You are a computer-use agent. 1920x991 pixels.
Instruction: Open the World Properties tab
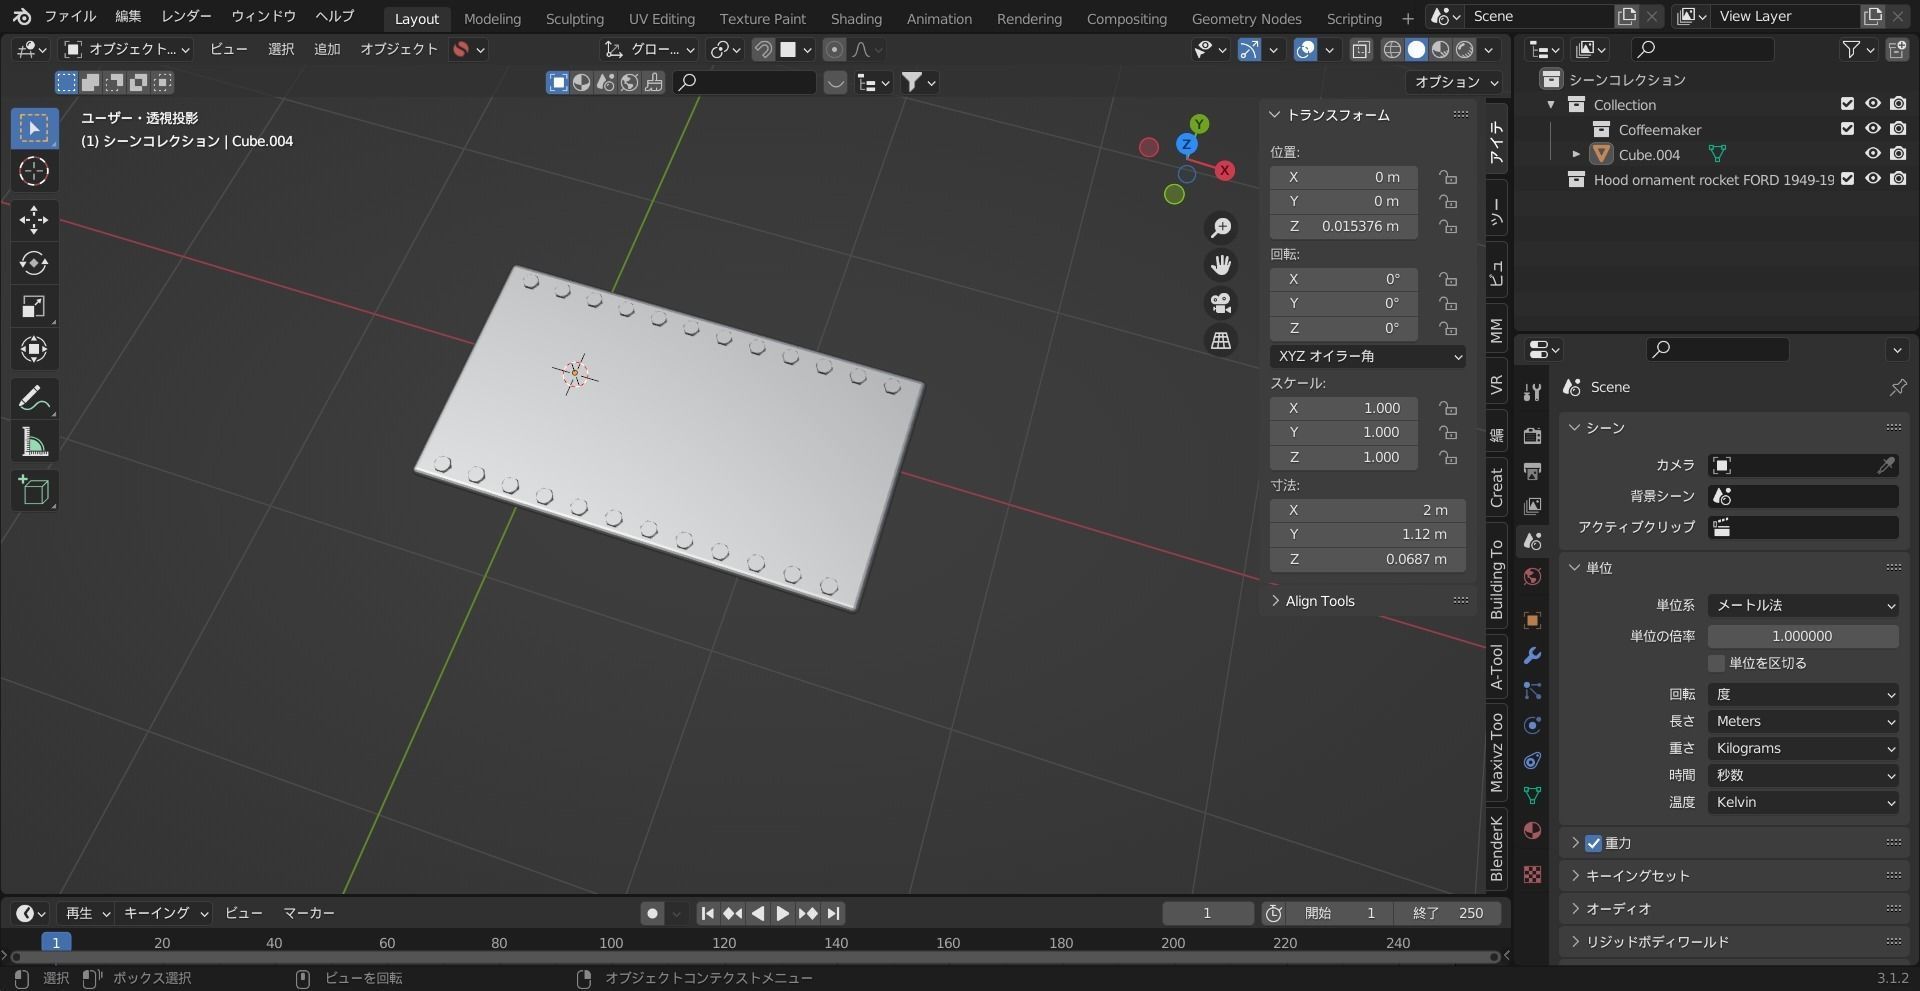pos(1533,575)
